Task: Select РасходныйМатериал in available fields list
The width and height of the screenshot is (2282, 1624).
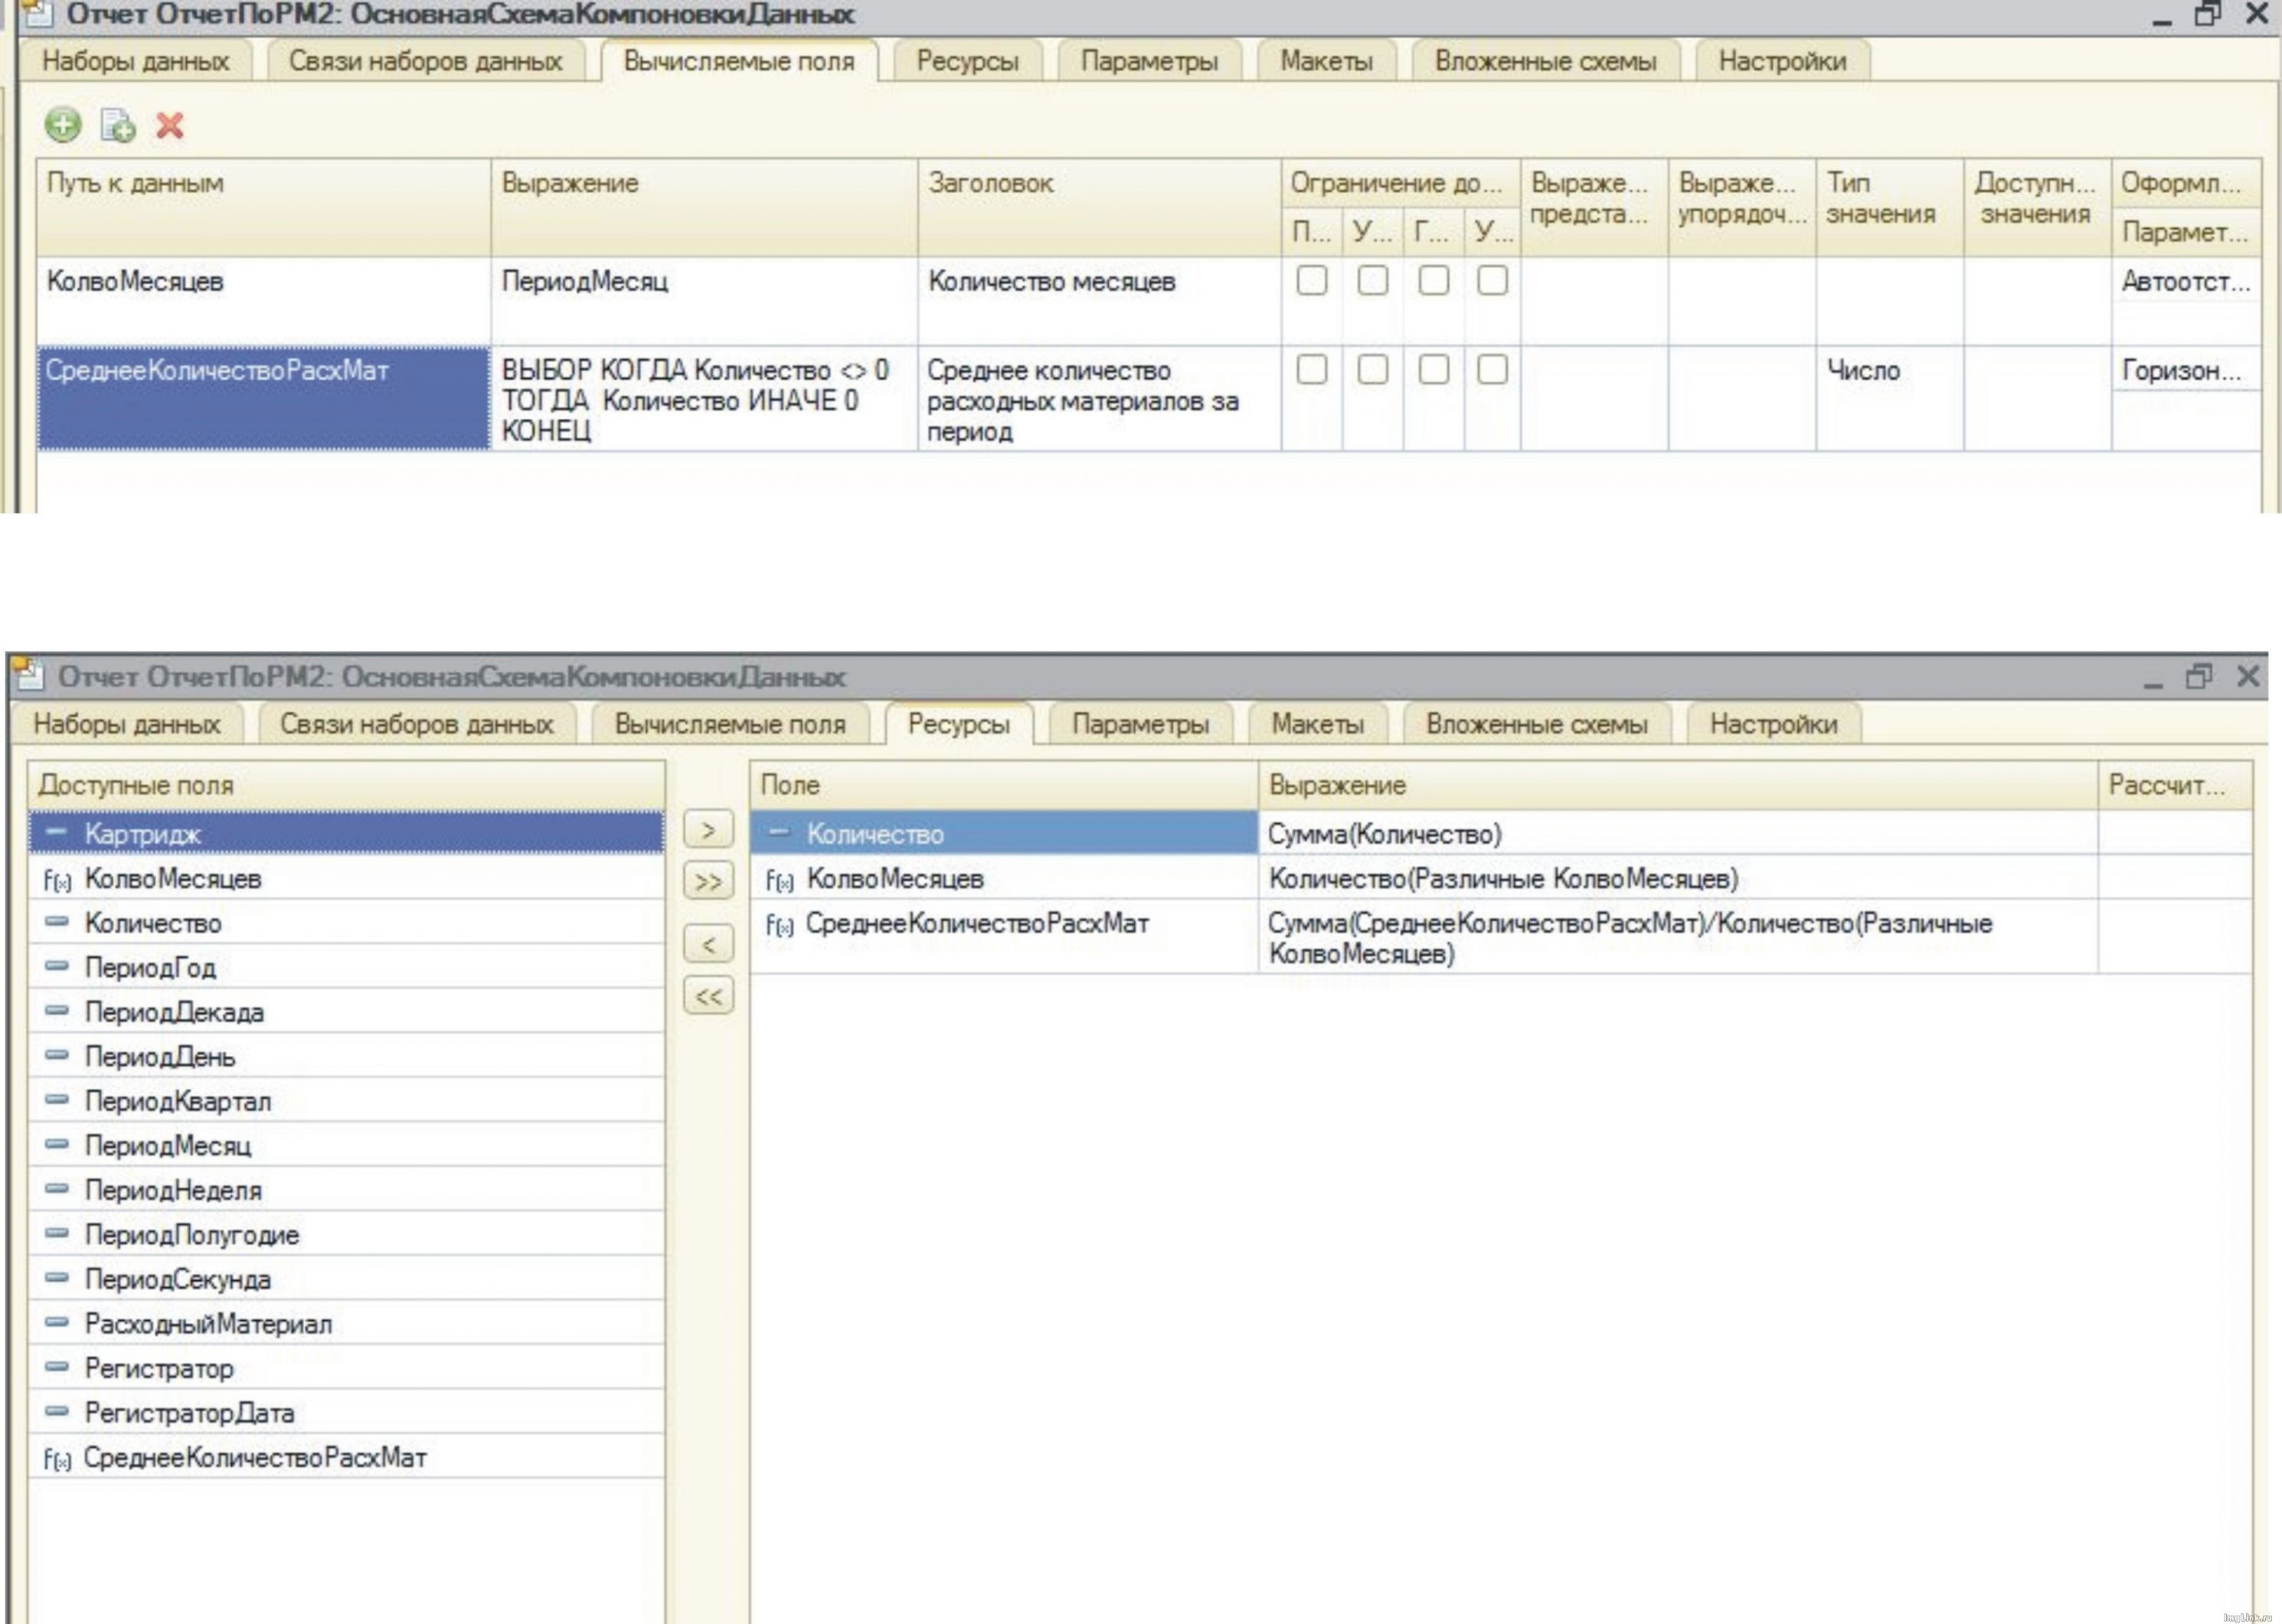Action: pyautogui.click(x=346, y=1323)
